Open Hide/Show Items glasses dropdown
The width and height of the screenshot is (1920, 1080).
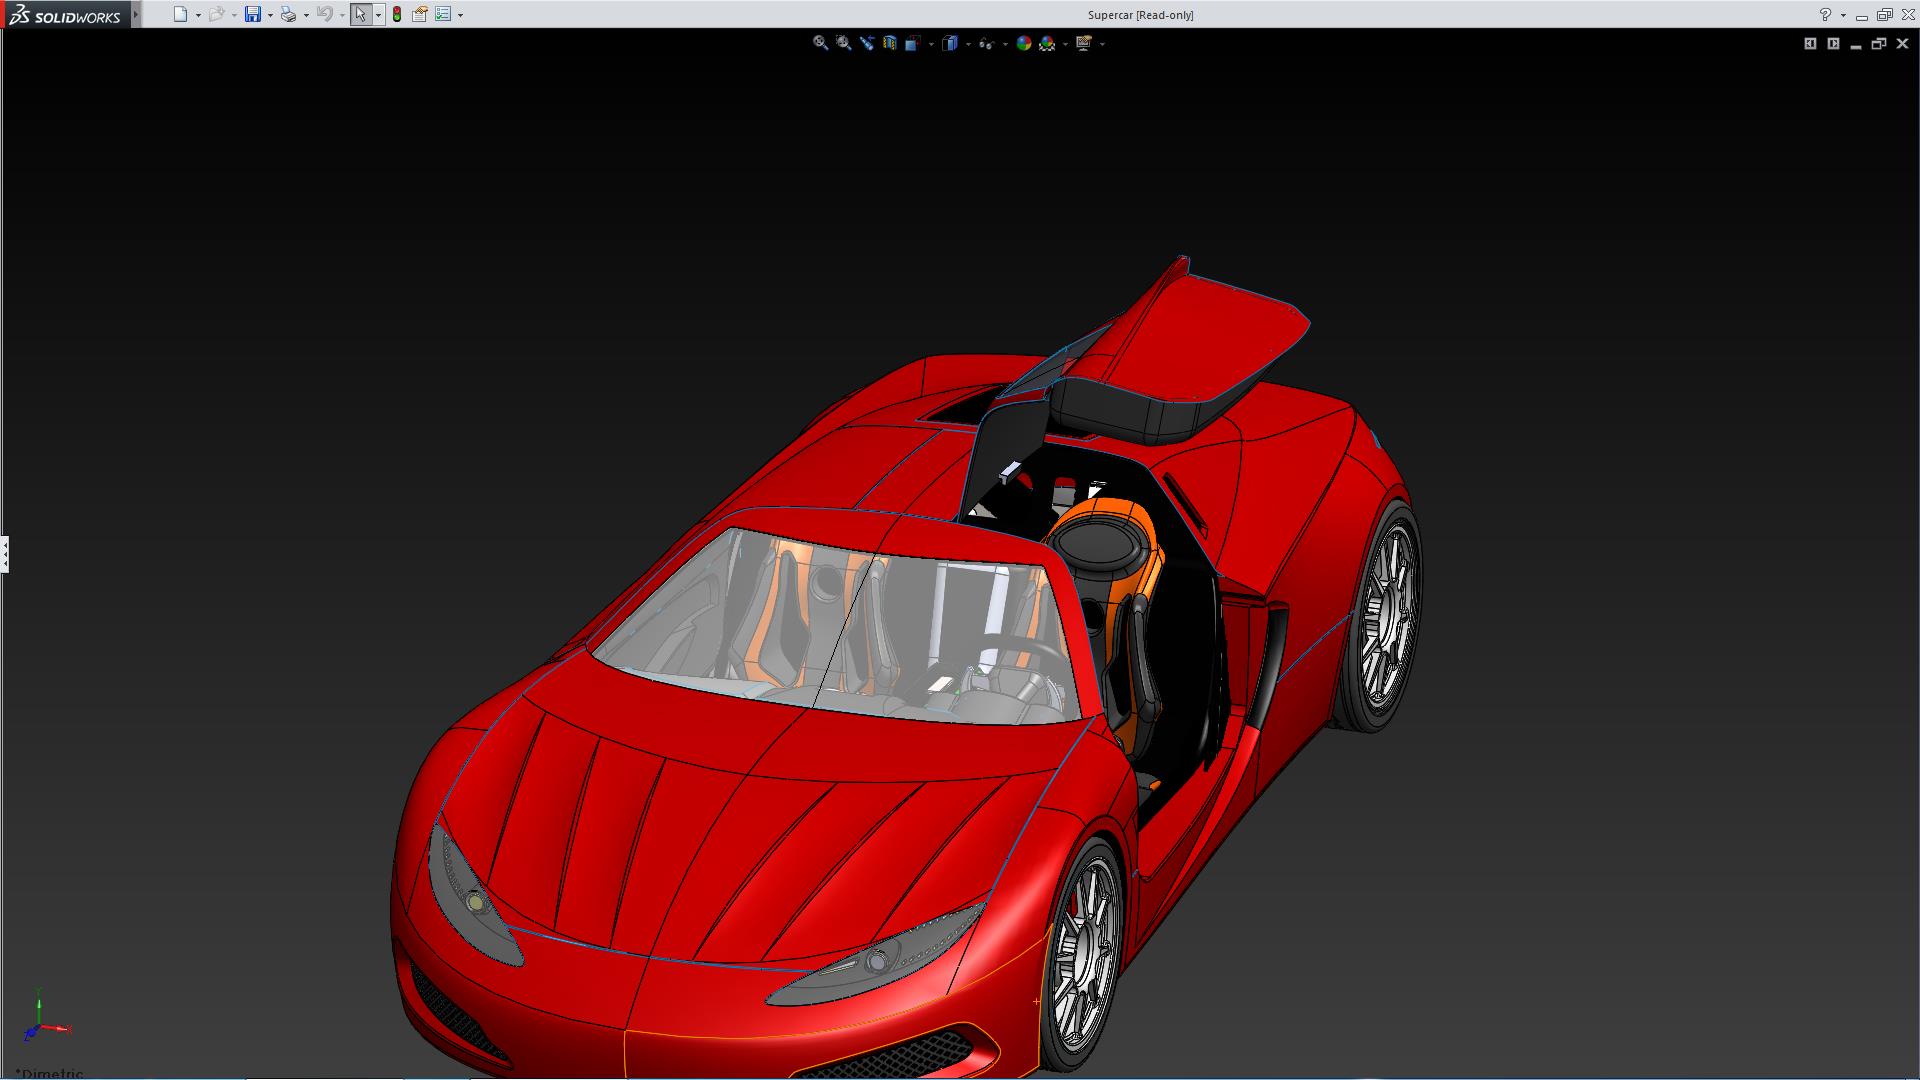click(x=1004, y=44)
